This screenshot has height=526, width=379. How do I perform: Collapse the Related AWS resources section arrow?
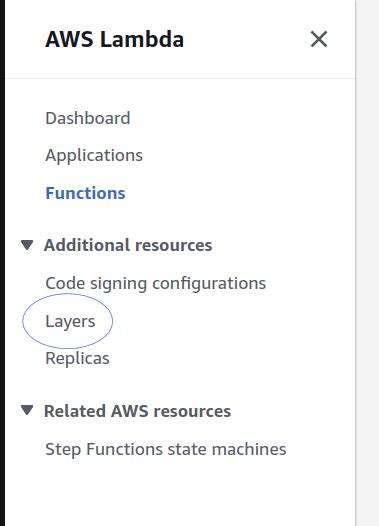tap(27, 410)
